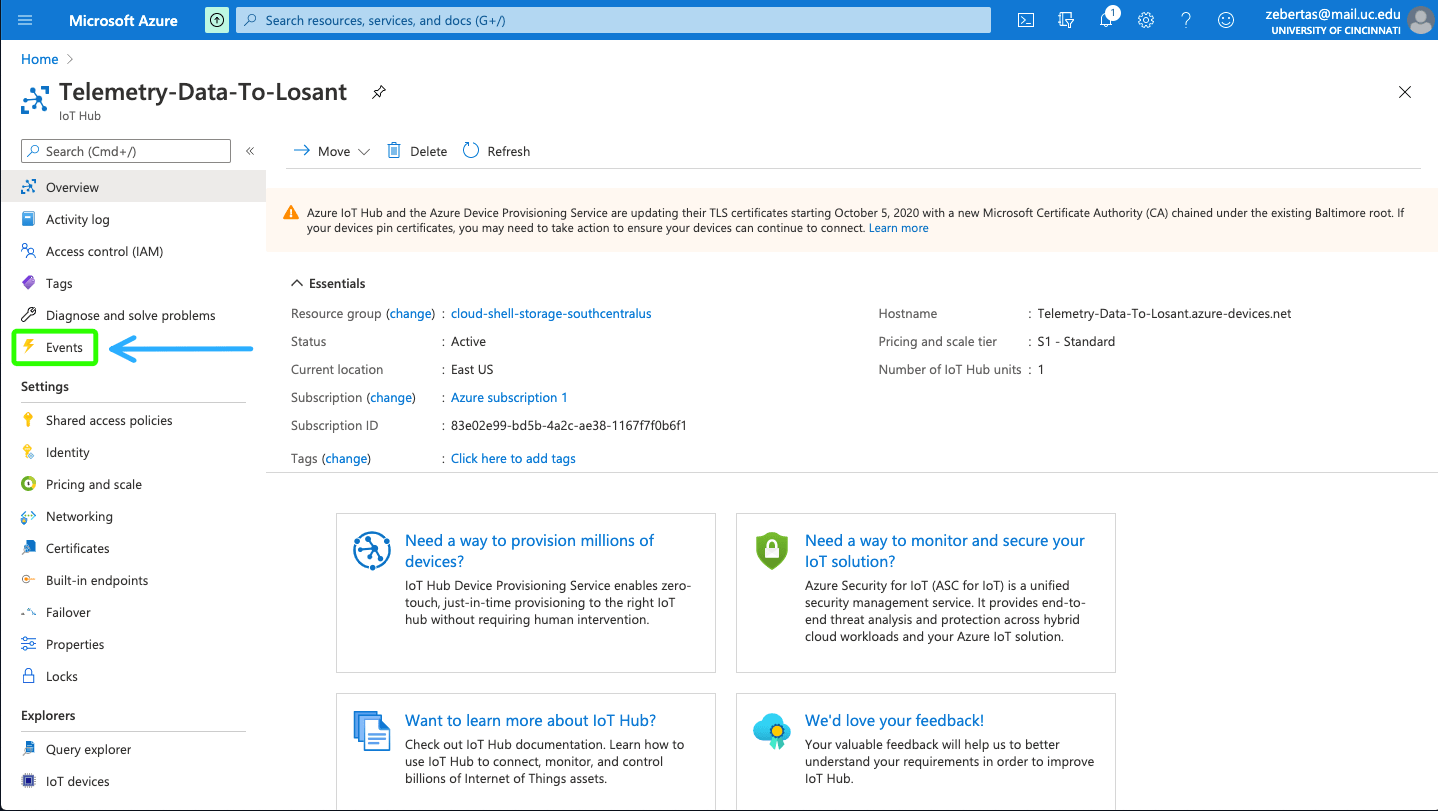Collapse the Essentials section
Screen dimensions: 1438x811
point(328,283)
